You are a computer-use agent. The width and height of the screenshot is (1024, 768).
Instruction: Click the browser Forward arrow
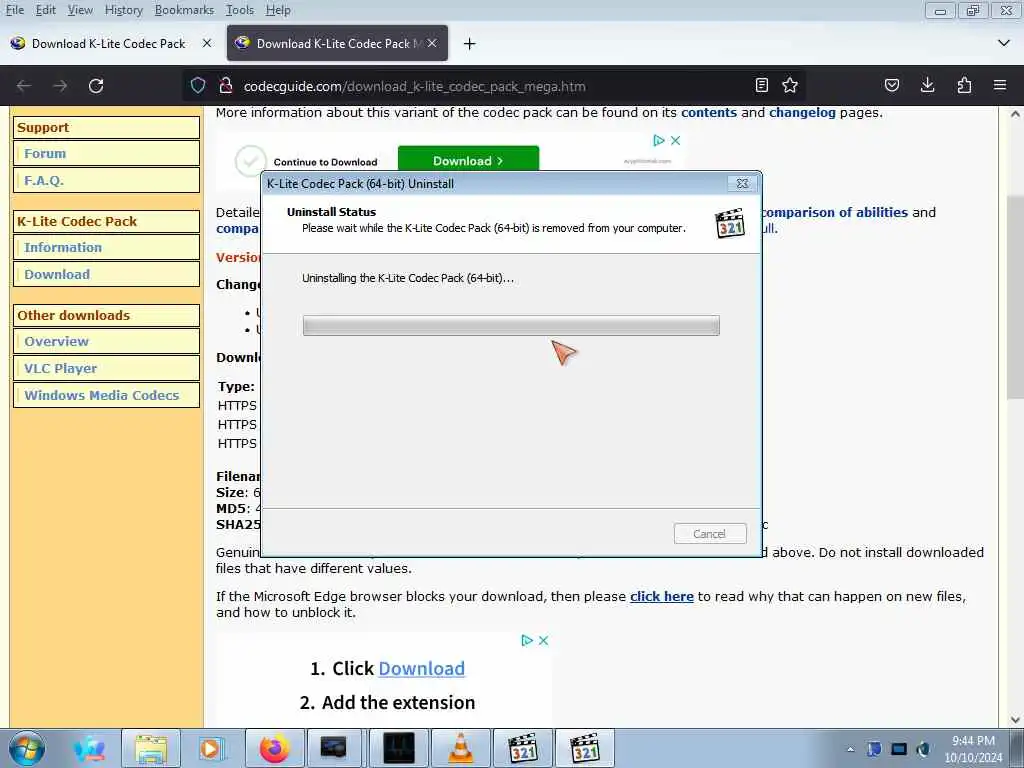point(60,86)
